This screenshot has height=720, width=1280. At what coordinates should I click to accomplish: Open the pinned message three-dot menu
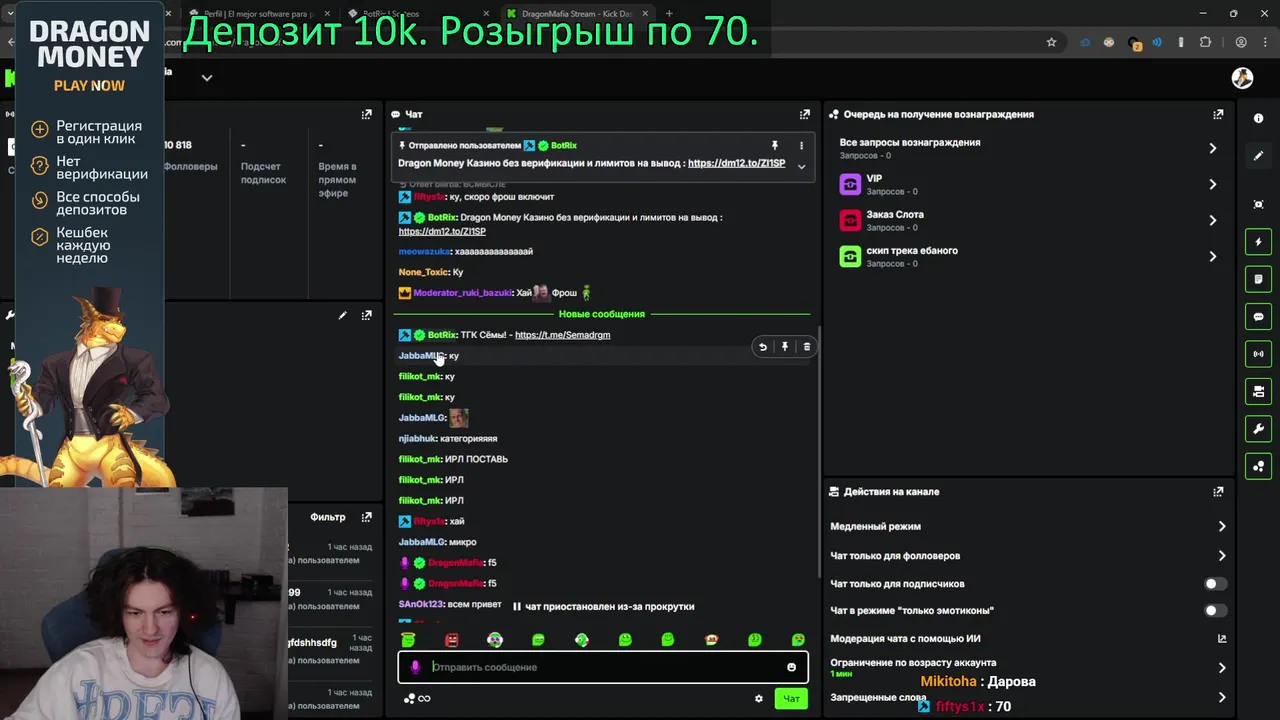click(801, 146)
